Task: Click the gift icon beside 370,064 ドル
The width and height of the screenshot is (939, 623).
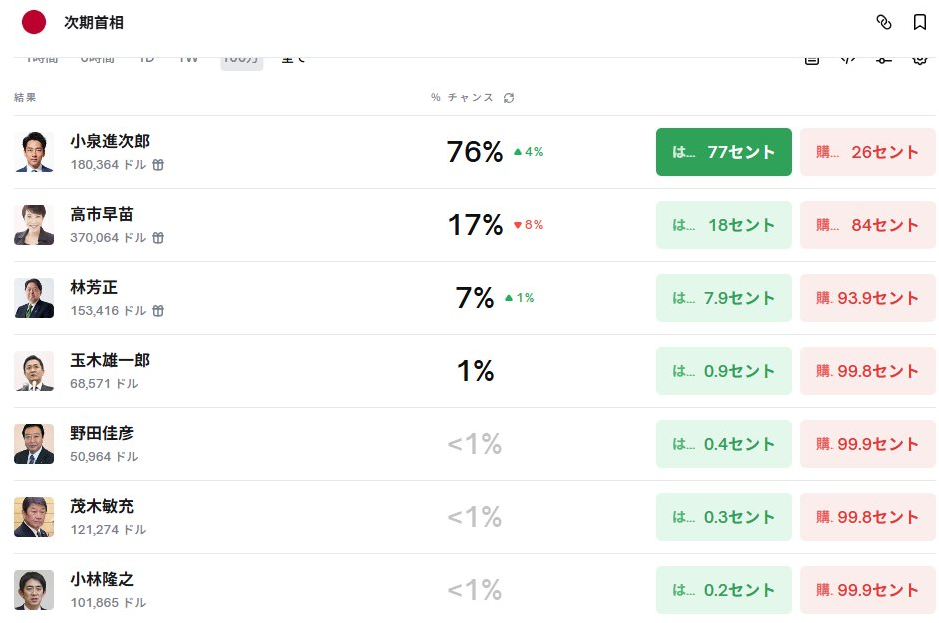Action: [158, 238]
